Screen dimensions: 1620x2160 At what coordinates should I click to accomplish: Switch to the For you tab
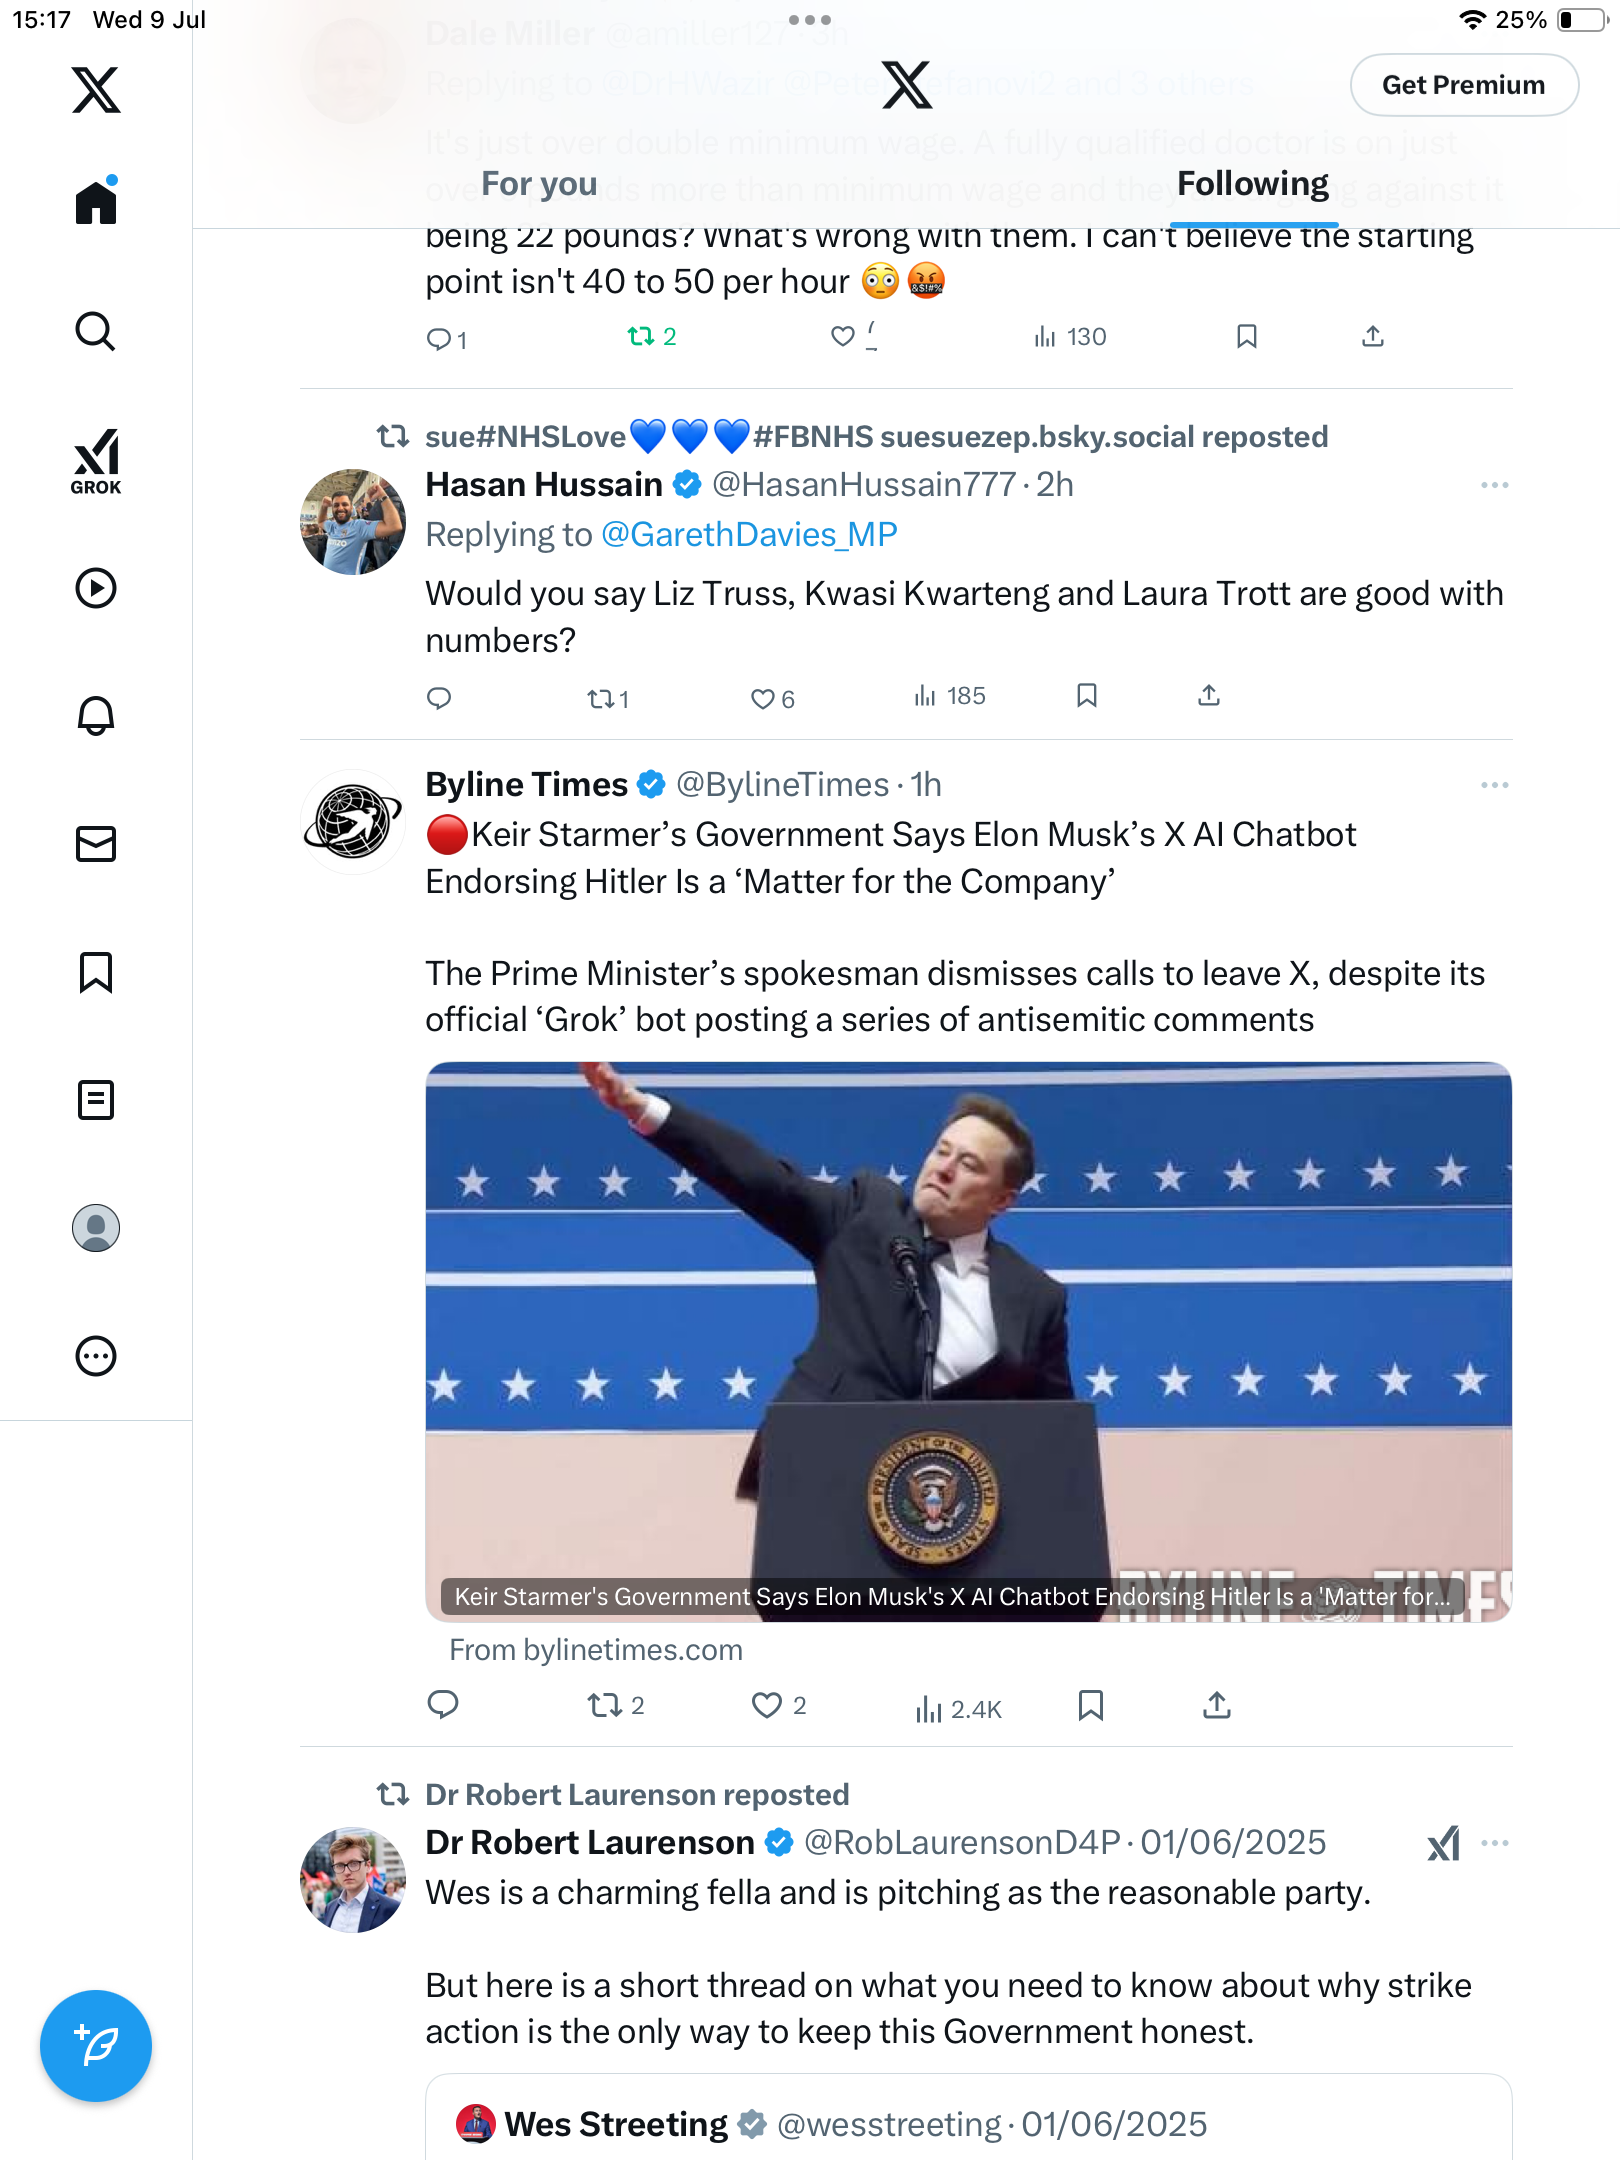click(x=539, y=184)
